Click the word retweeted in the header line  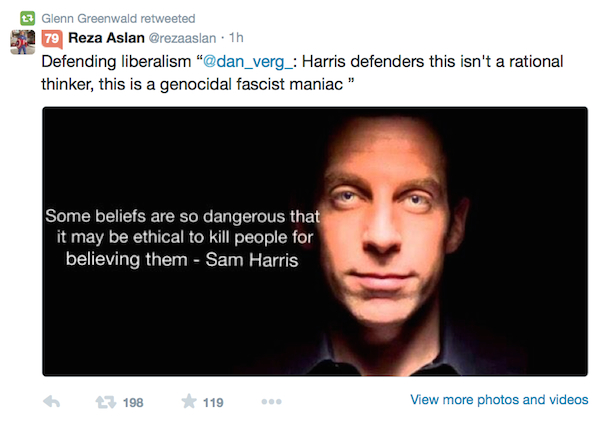point(165,18)
